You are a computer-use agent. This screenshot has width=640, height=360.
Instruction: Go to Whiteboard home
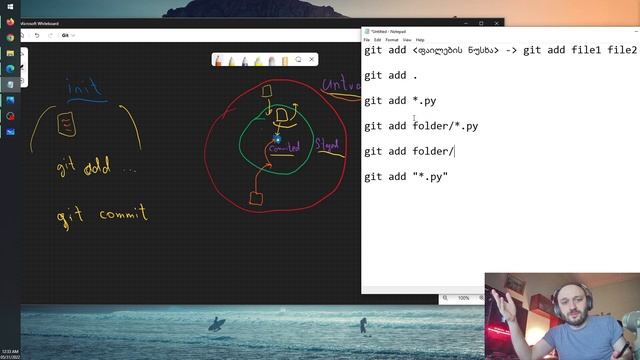point(23,36)
